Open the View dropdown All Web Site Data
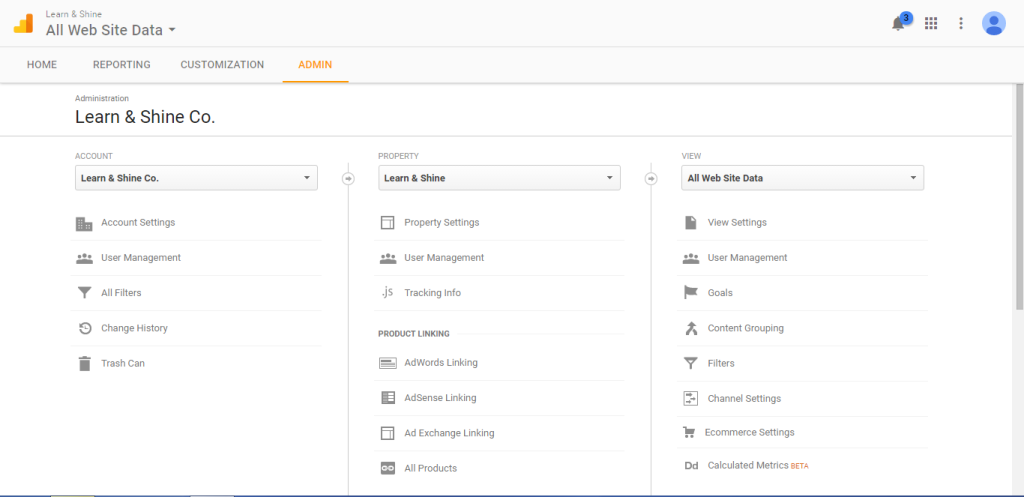 pos(803,178)
